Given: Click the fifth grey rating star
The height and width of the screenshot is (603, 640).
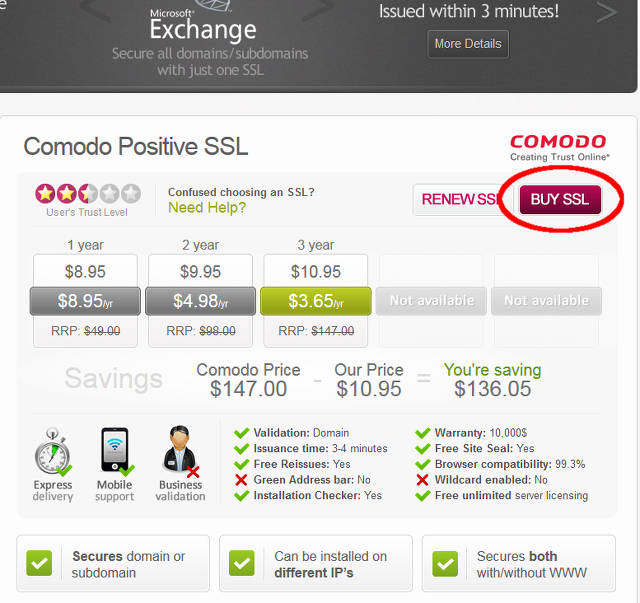Looking at the screenshot, I should coord(131,194).
